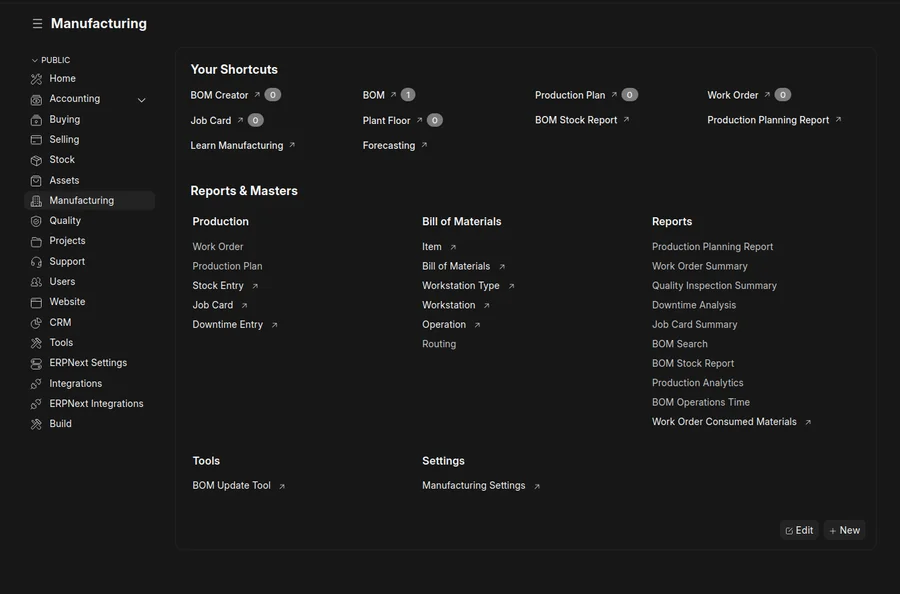900x594 pixels.
Task: Click the Selling sidebar icon
Action: pyautogui.click(x=36, y=140)
